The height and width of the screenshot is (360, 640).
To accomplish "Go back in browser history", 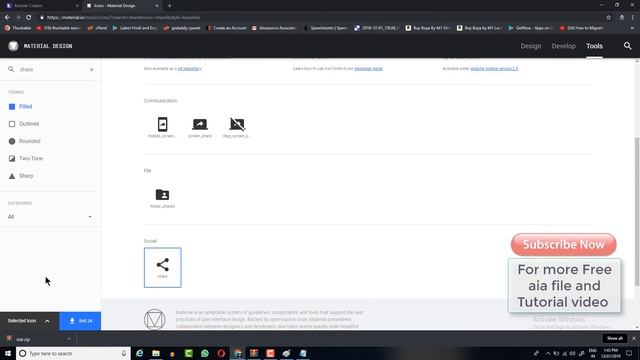I will pos(7,18).
